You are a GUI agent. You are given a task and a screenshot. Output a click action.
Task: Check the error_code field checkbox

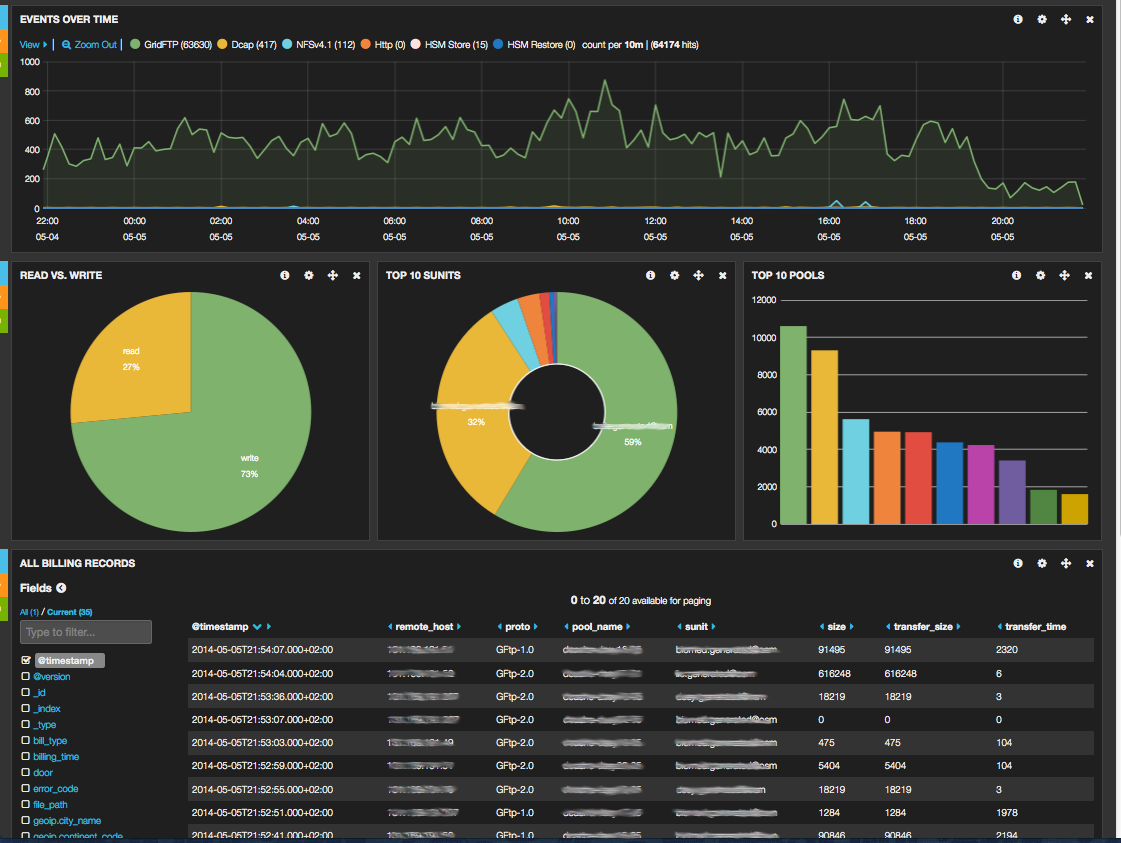[26, 789]
